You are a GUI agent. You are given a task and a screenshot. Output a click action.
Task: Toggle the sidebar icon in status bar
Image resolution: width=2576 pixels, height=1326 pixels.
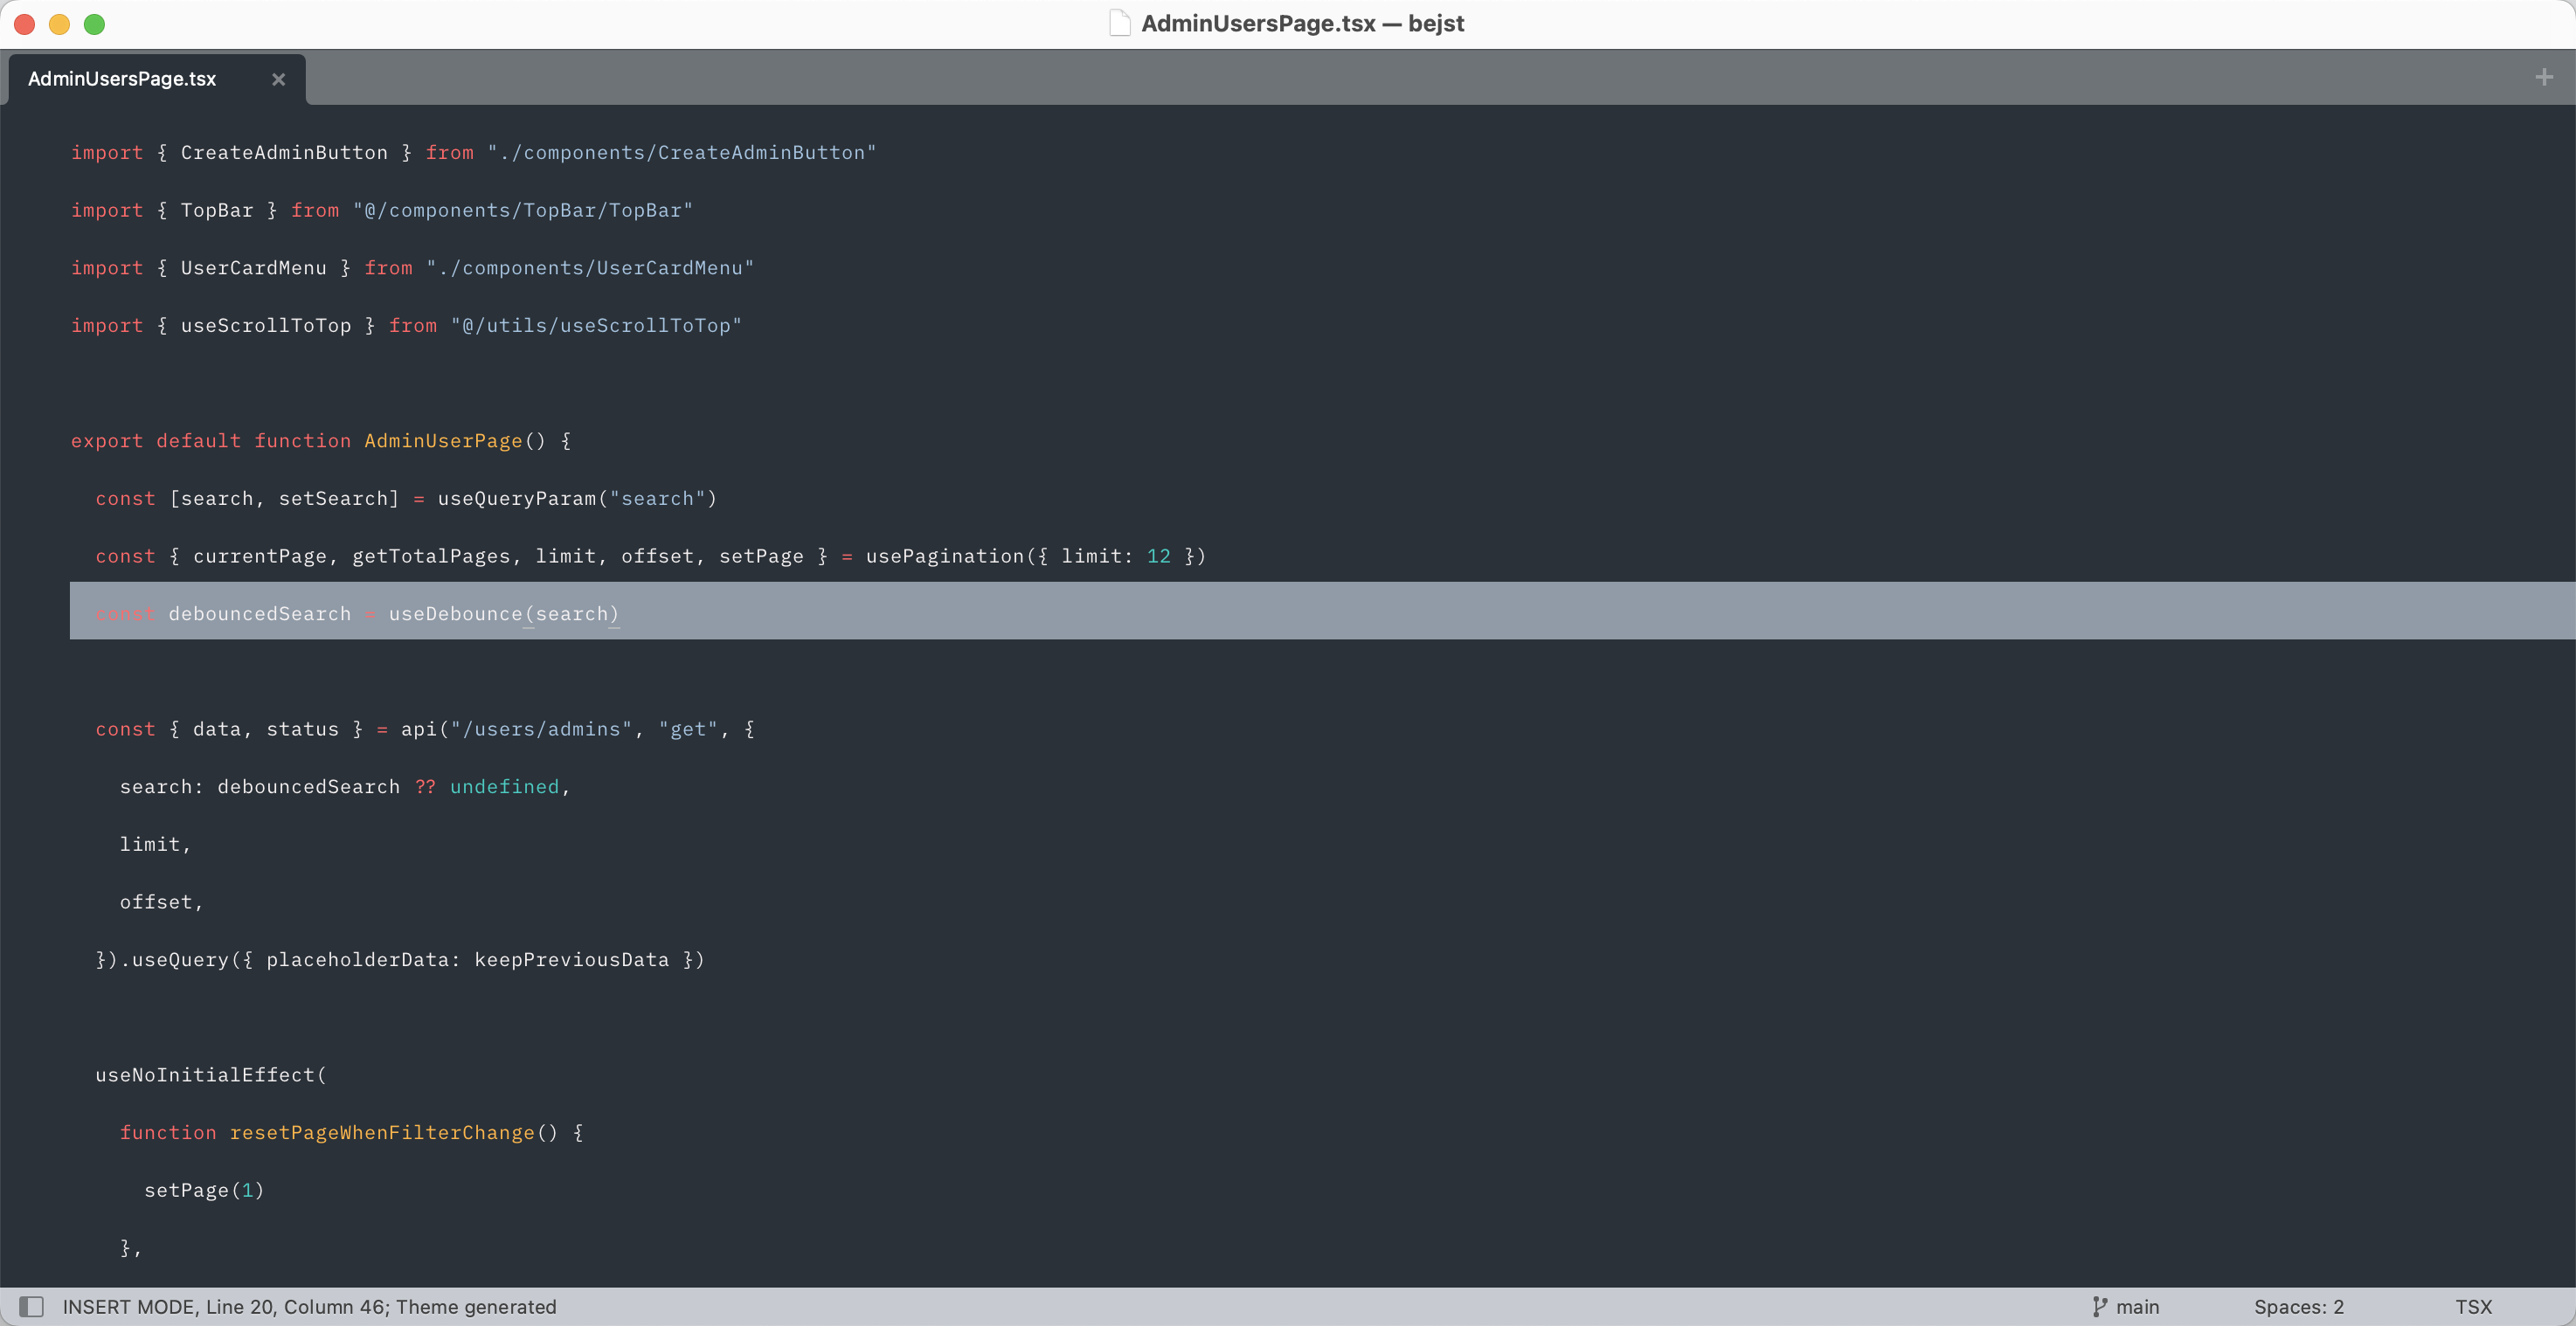point(31,1307)
